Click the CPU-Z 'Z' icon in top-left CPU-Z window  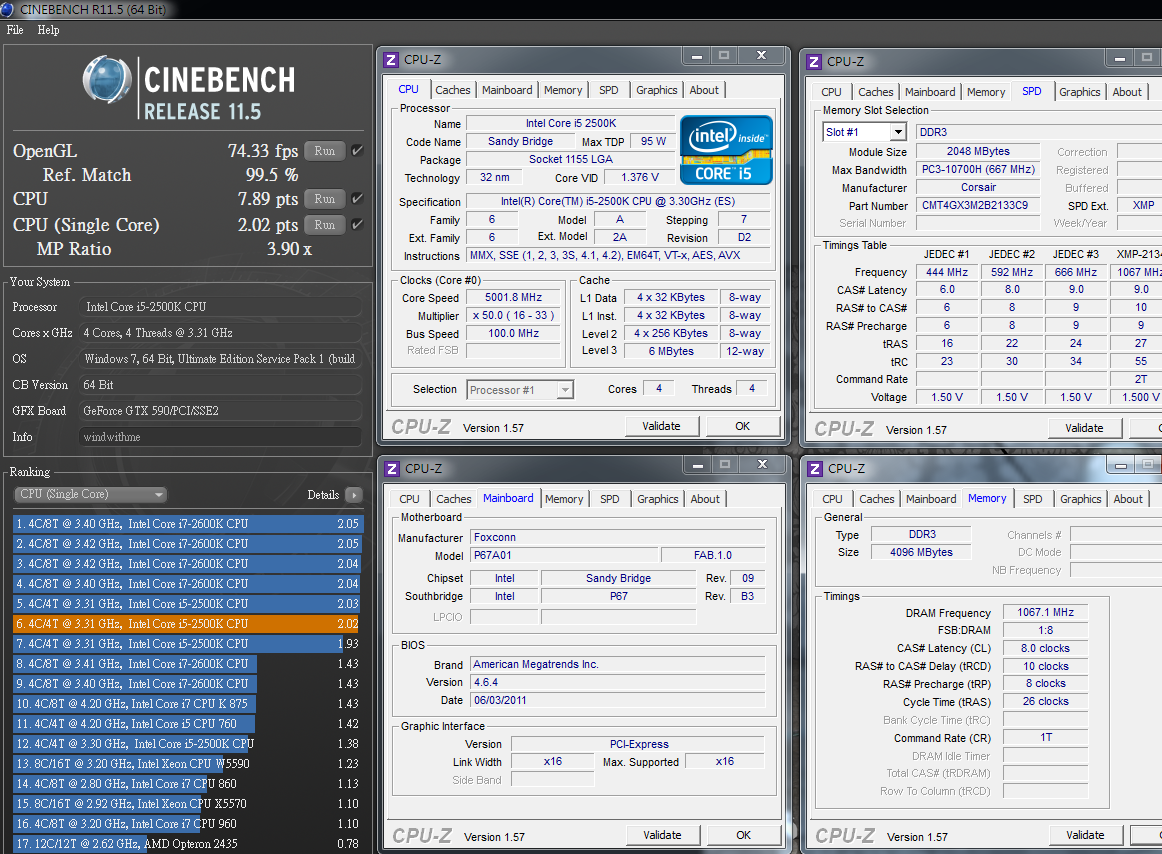391,60
